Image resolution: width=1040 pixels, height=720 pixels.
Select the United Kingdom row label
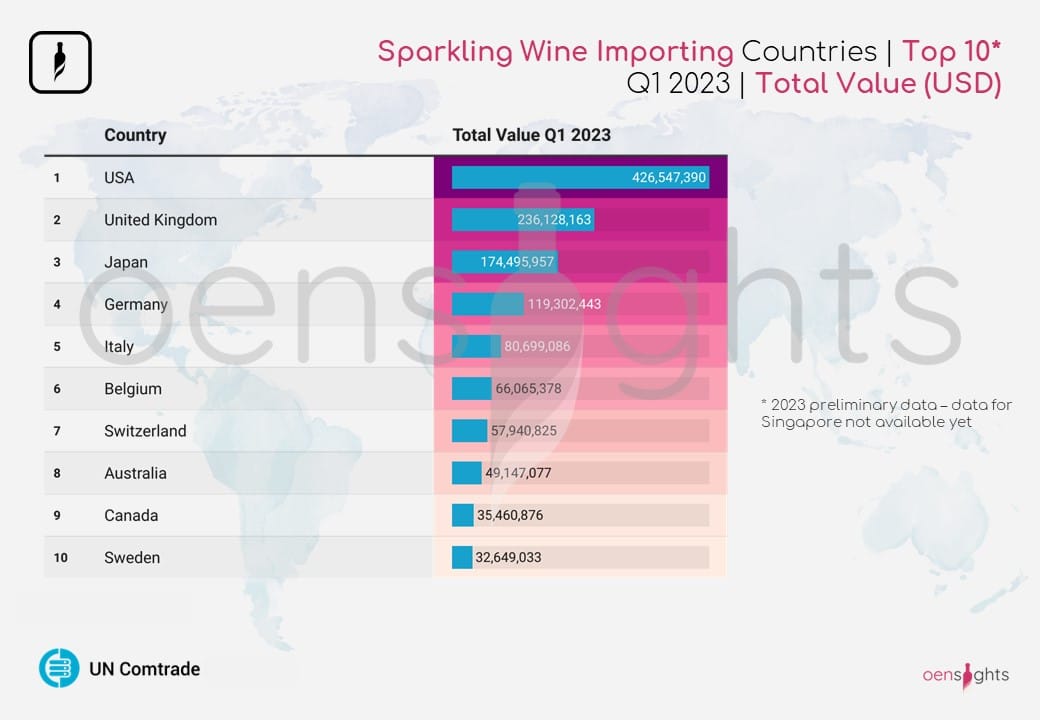[x=160, y=220]
